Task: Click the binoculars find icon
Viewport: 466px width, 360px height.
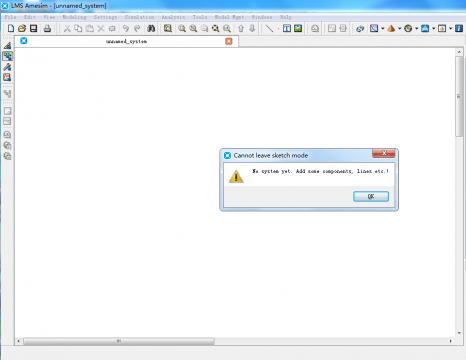Action: tap(151, 28)
